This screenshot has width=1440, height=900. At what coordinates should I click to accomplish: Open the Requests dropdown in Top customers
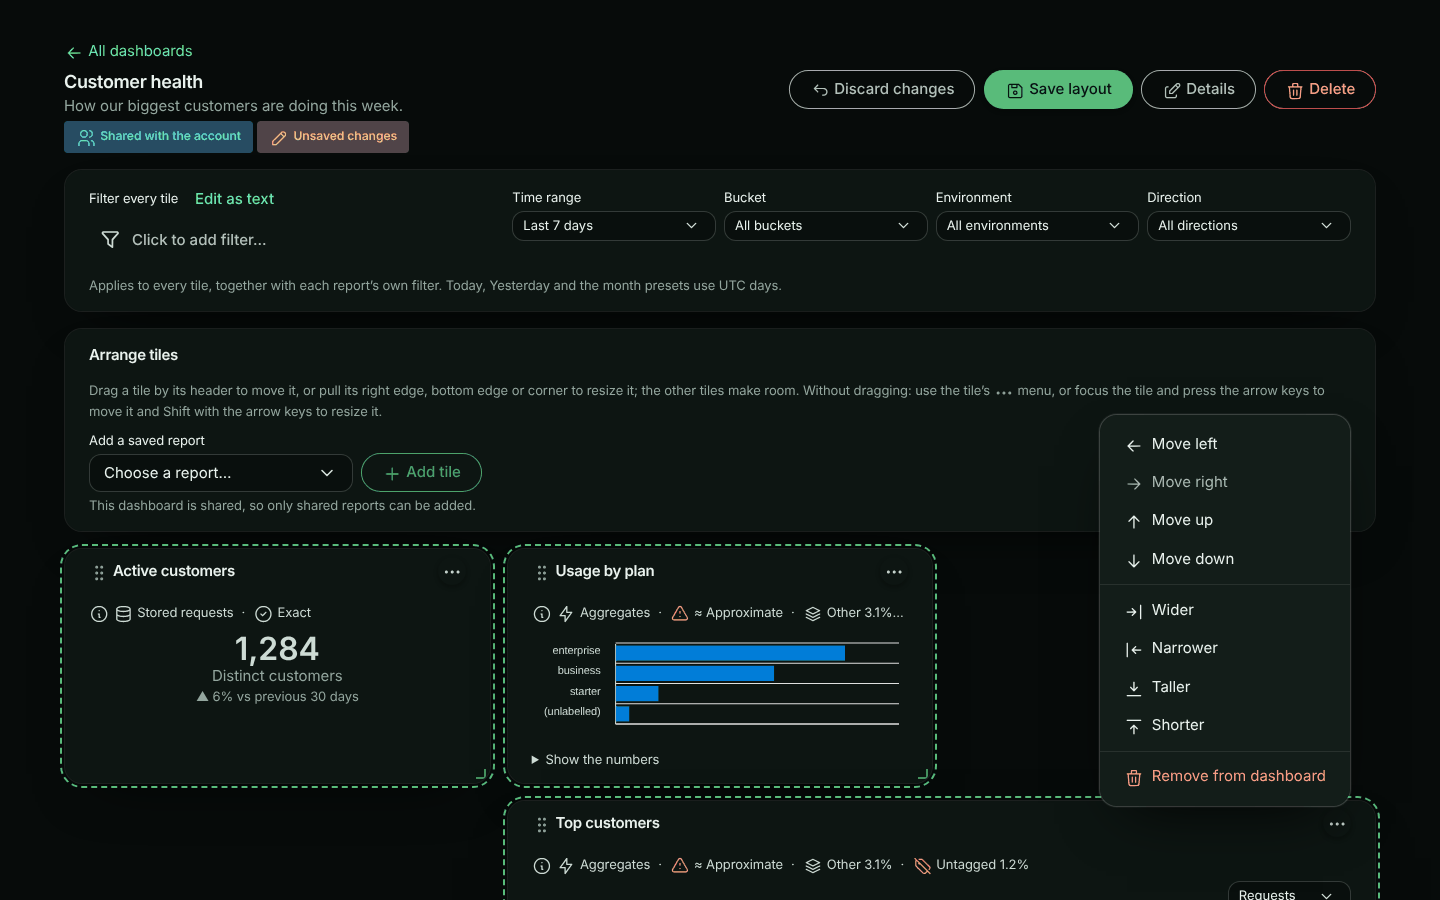coord(1289,892)
